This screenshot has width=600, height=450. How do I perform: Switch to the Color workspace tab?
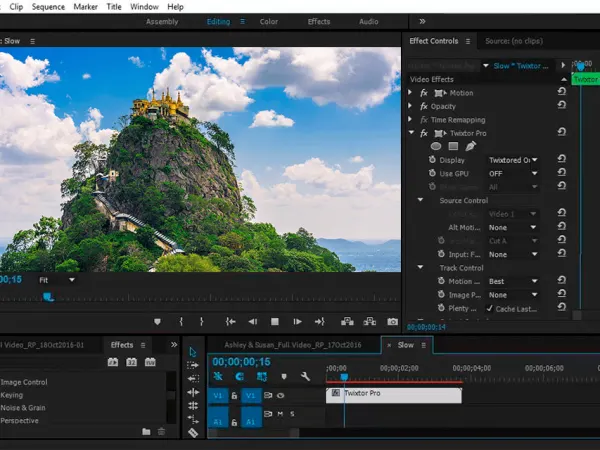coord(269,21)
